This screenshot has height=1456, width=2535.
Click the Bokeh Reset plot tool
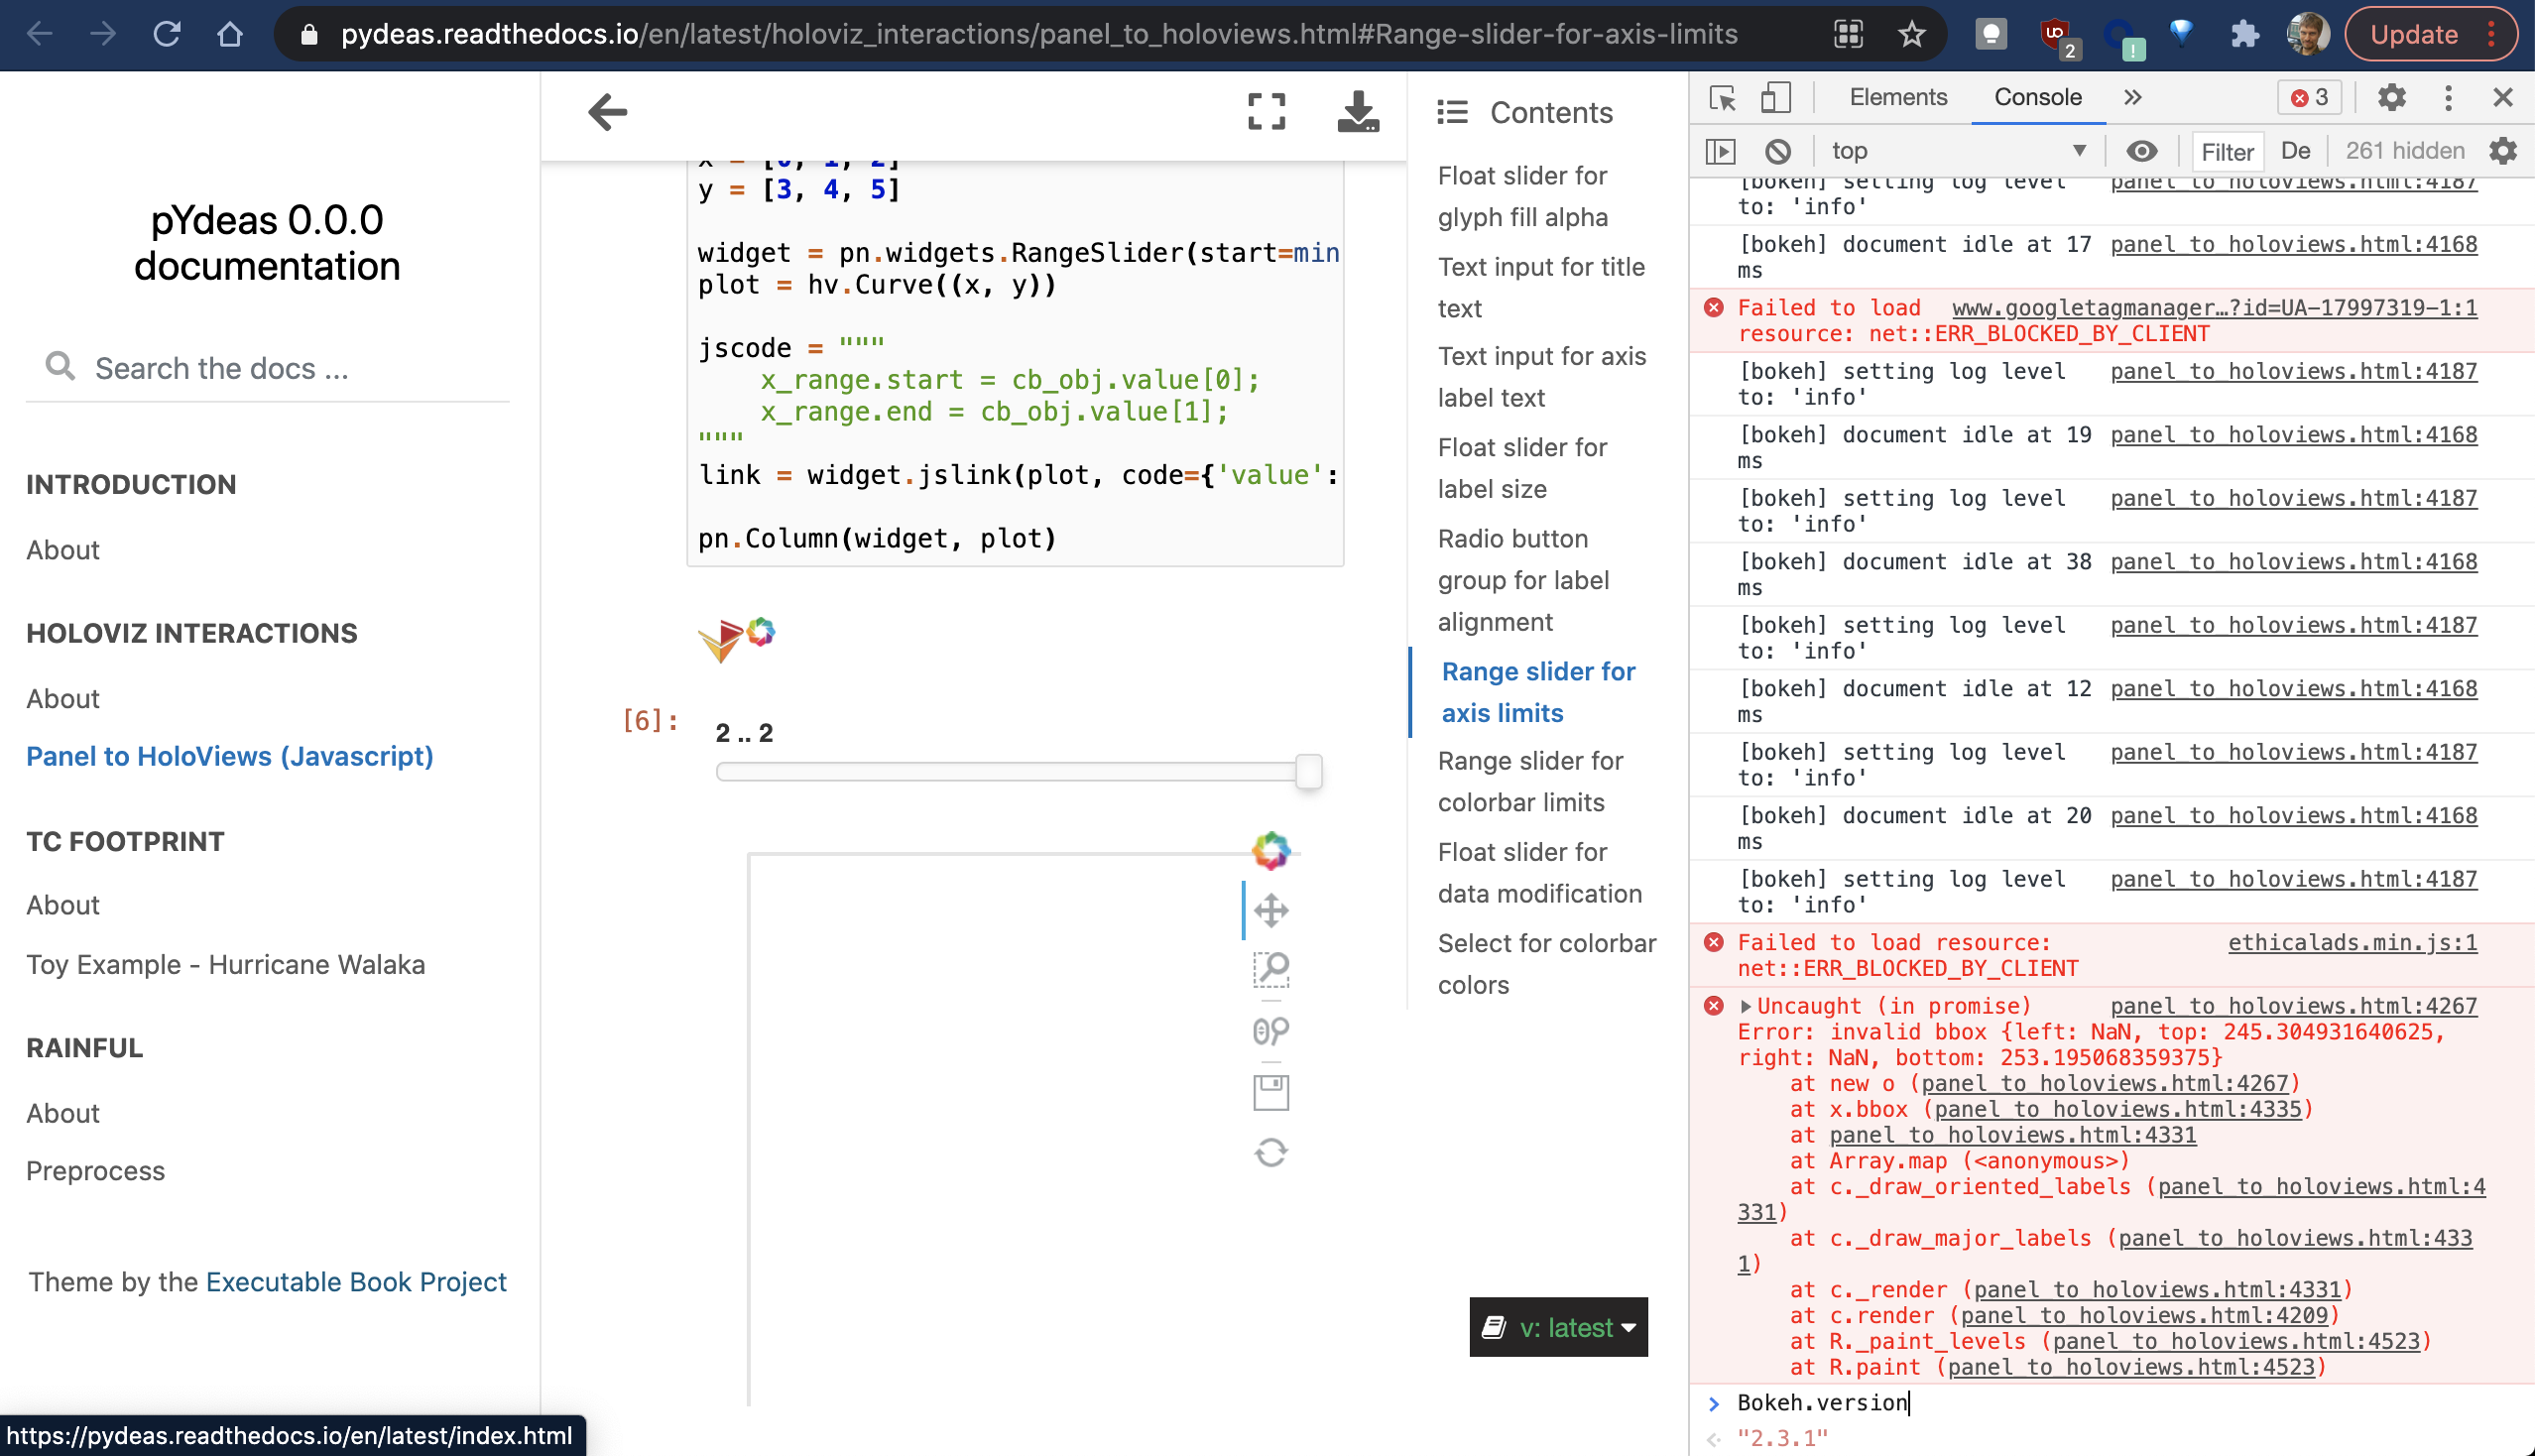[1270, 1153]
